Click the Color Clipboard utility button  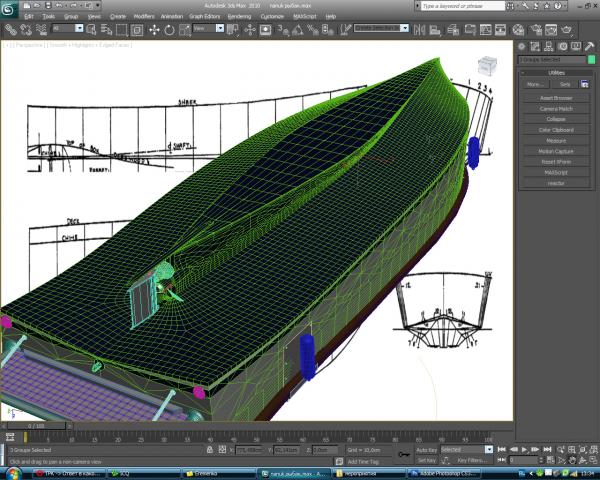[556, 130]
